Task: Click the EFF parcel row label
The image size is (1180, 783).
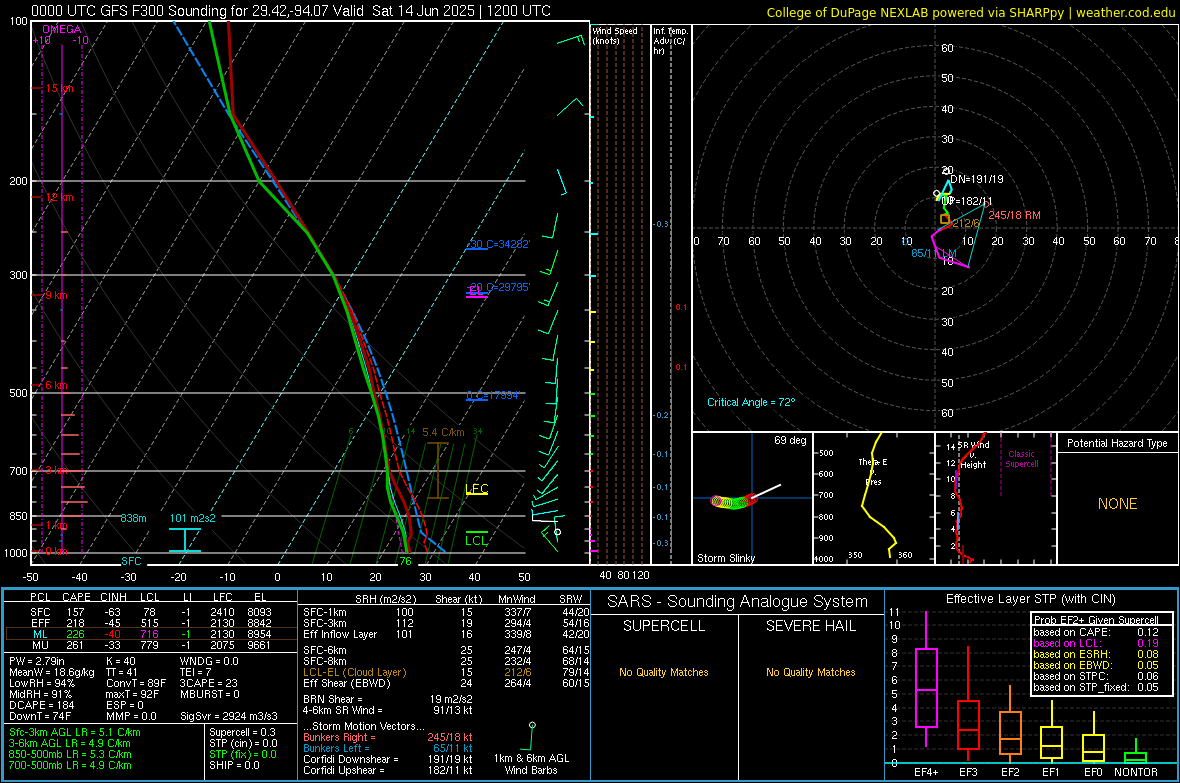Action: (40, 623)
